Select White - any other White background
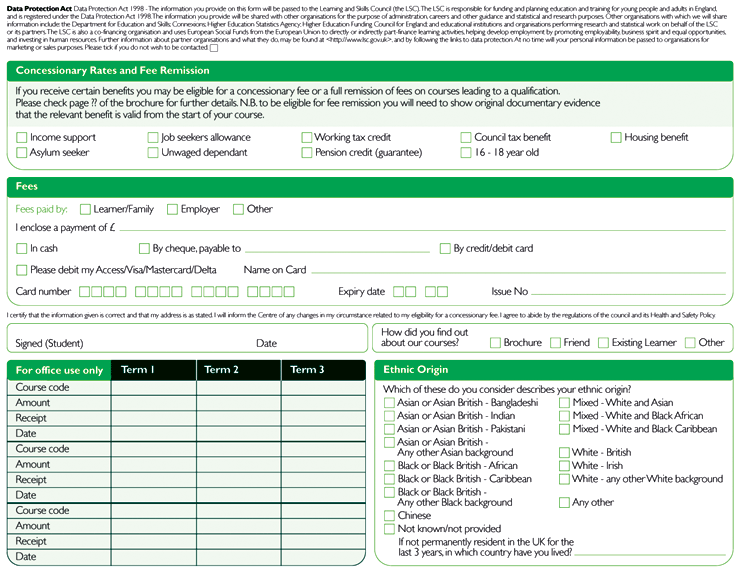Viewport: 742px width, 572px height. click(564, 479)
